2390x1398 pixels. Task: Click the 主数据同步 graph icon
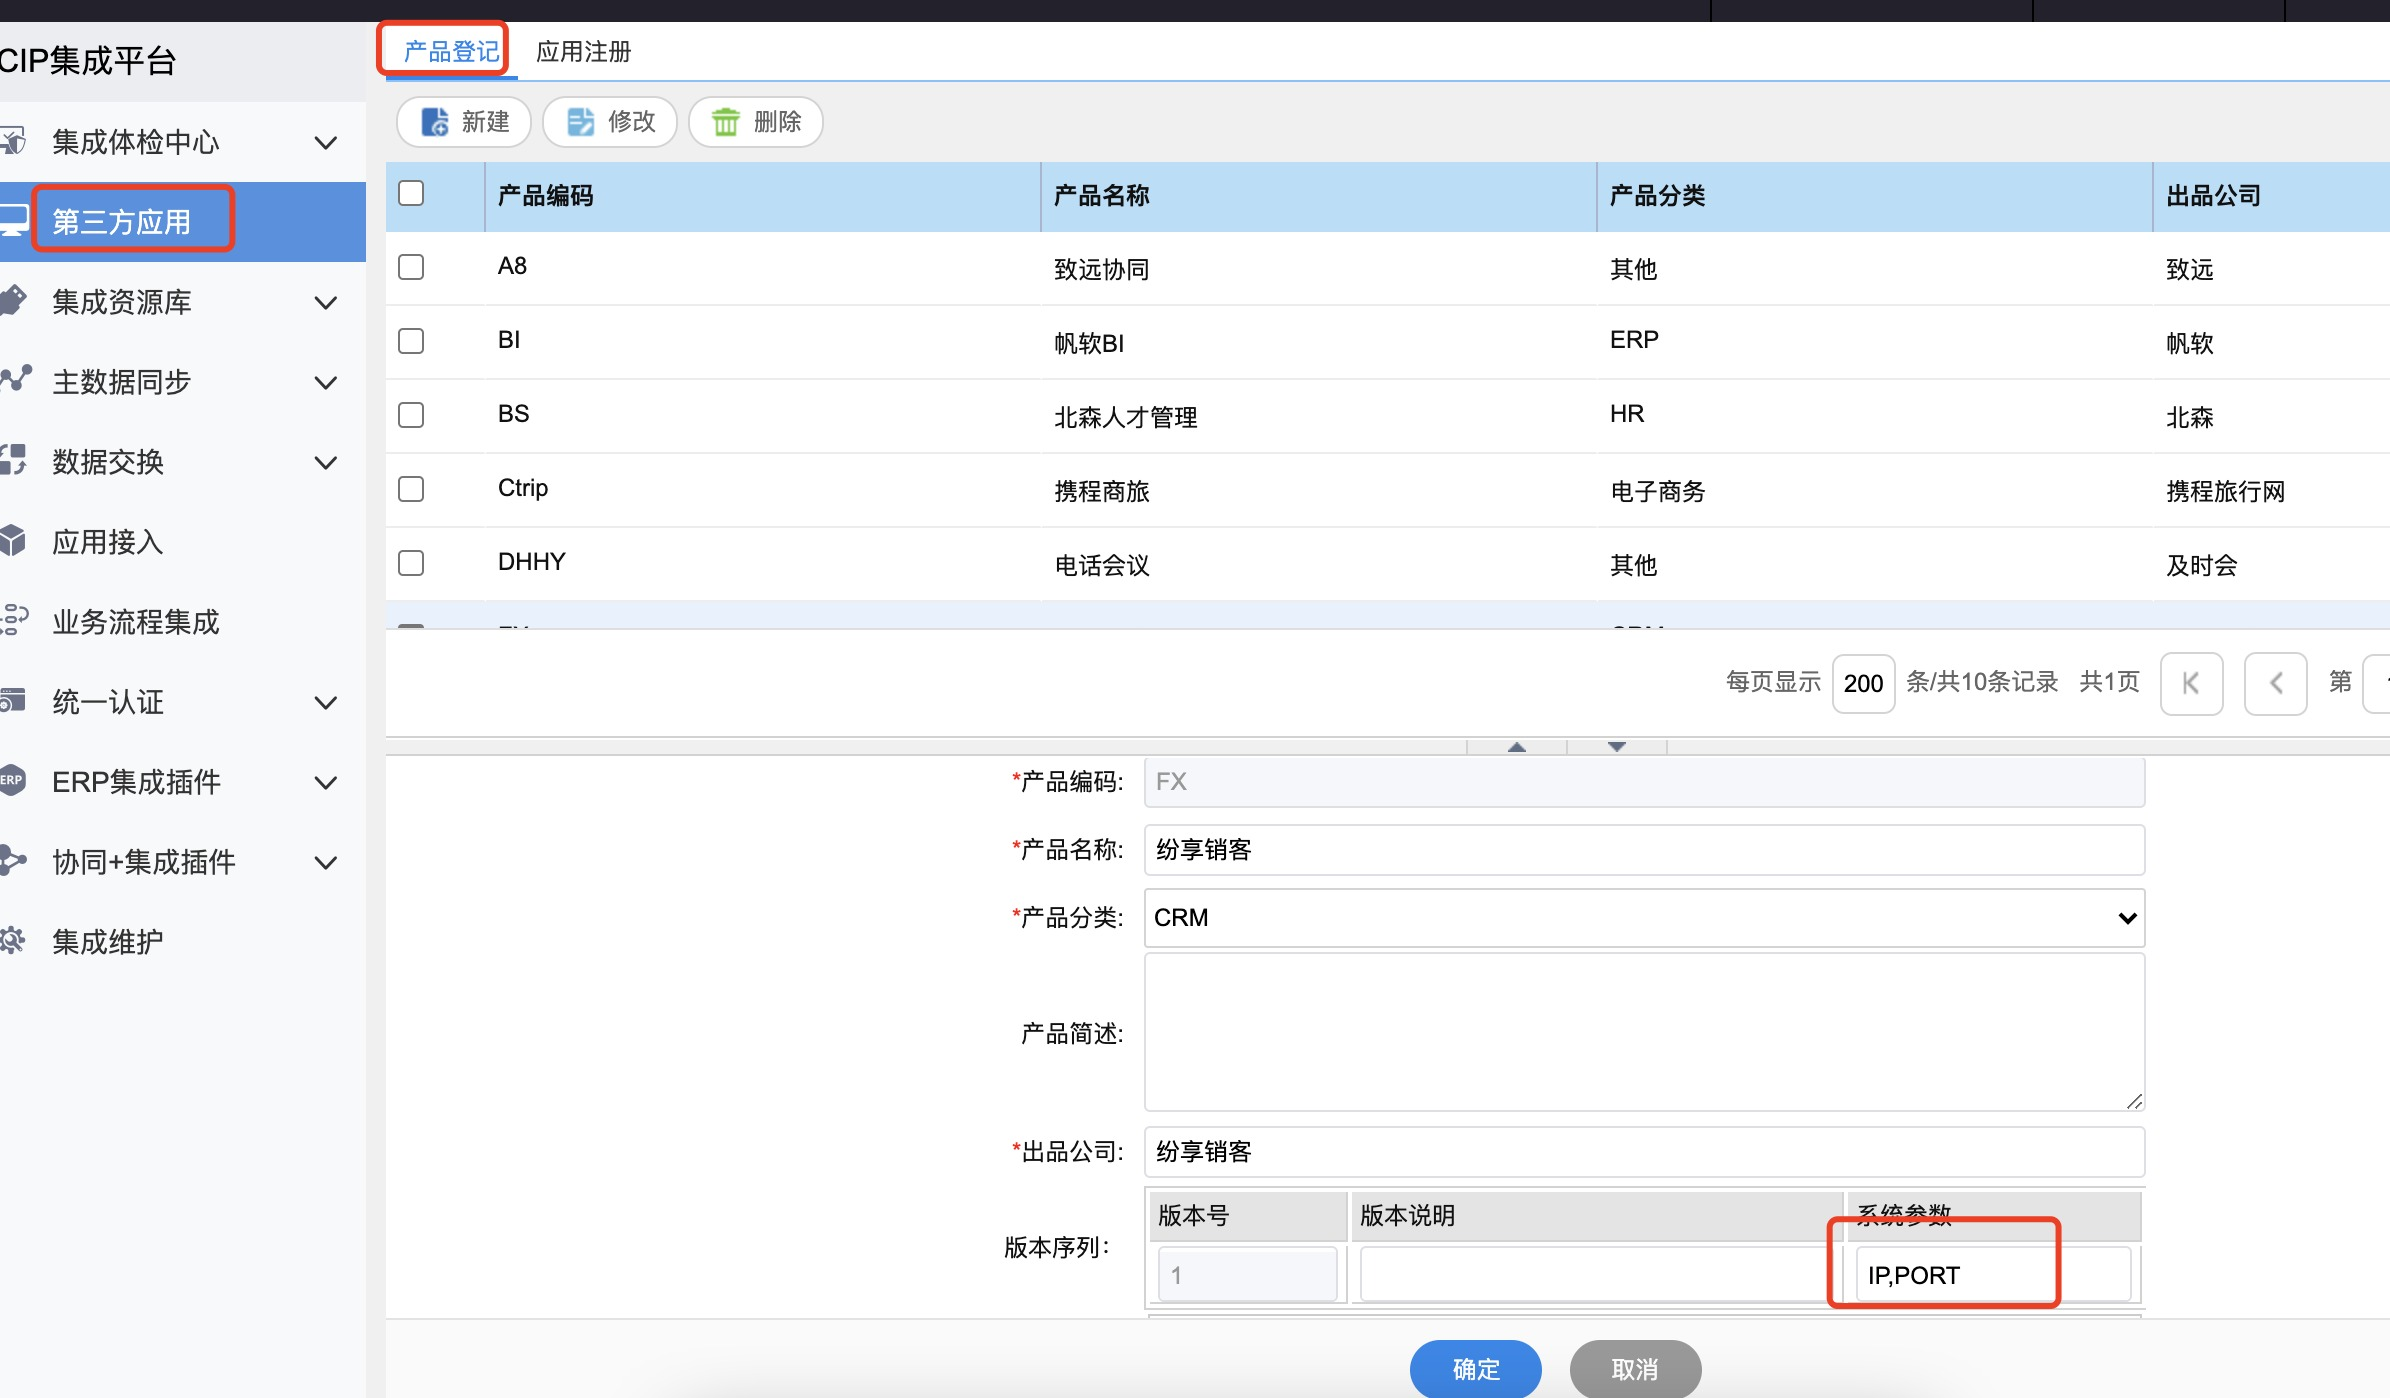(15, 380)
